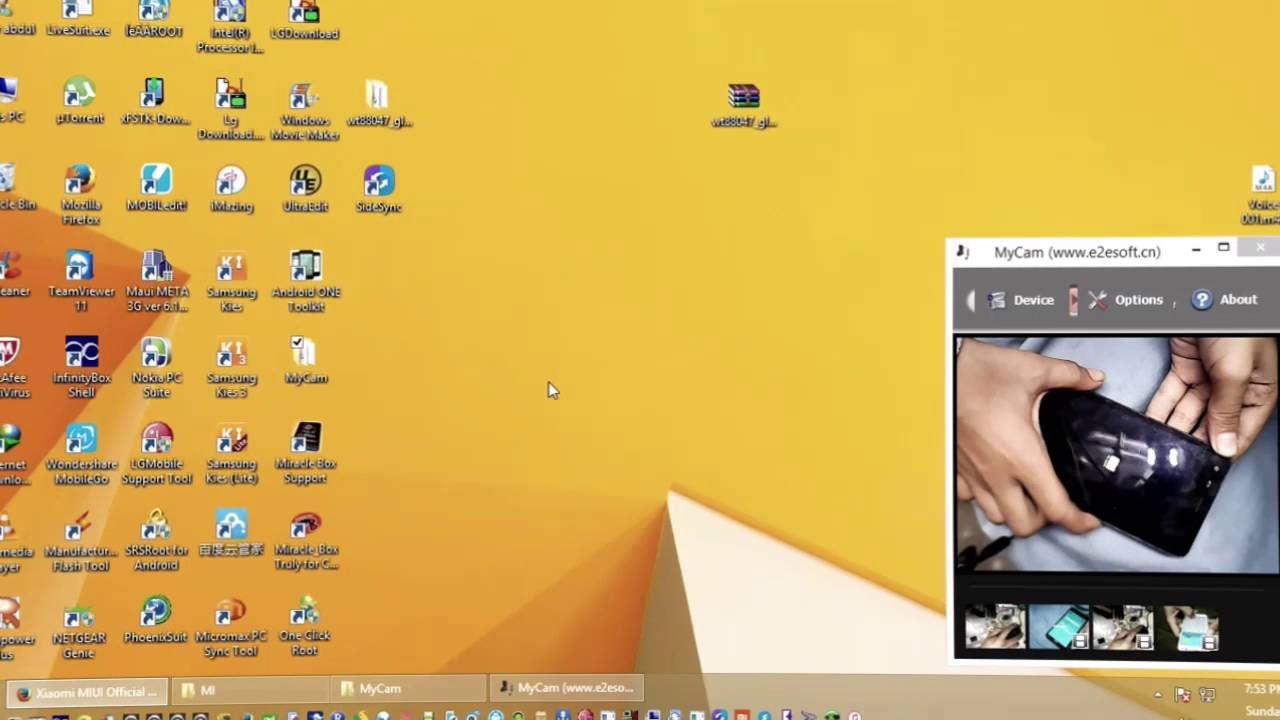The image size is (1280, 720).
Task: Open the LiveSuit.exe desktop icon
Action: (x=78, y=18)
